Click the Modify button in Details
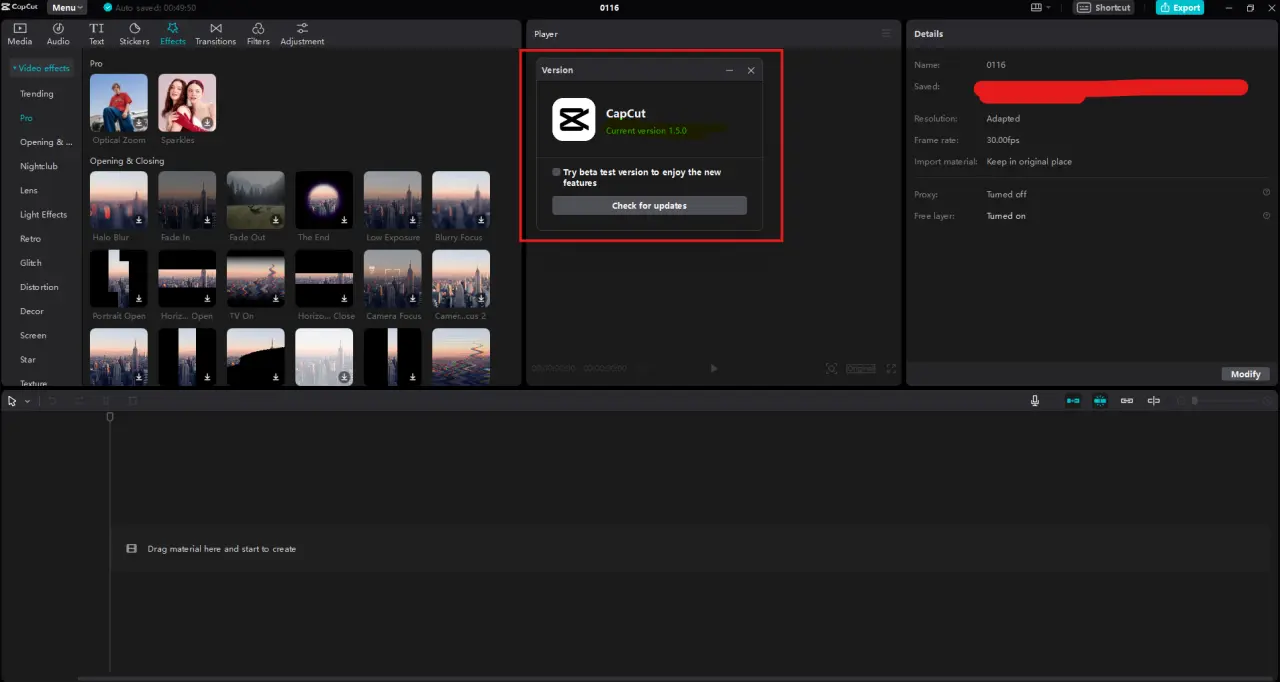 (x=1246, y=374)
